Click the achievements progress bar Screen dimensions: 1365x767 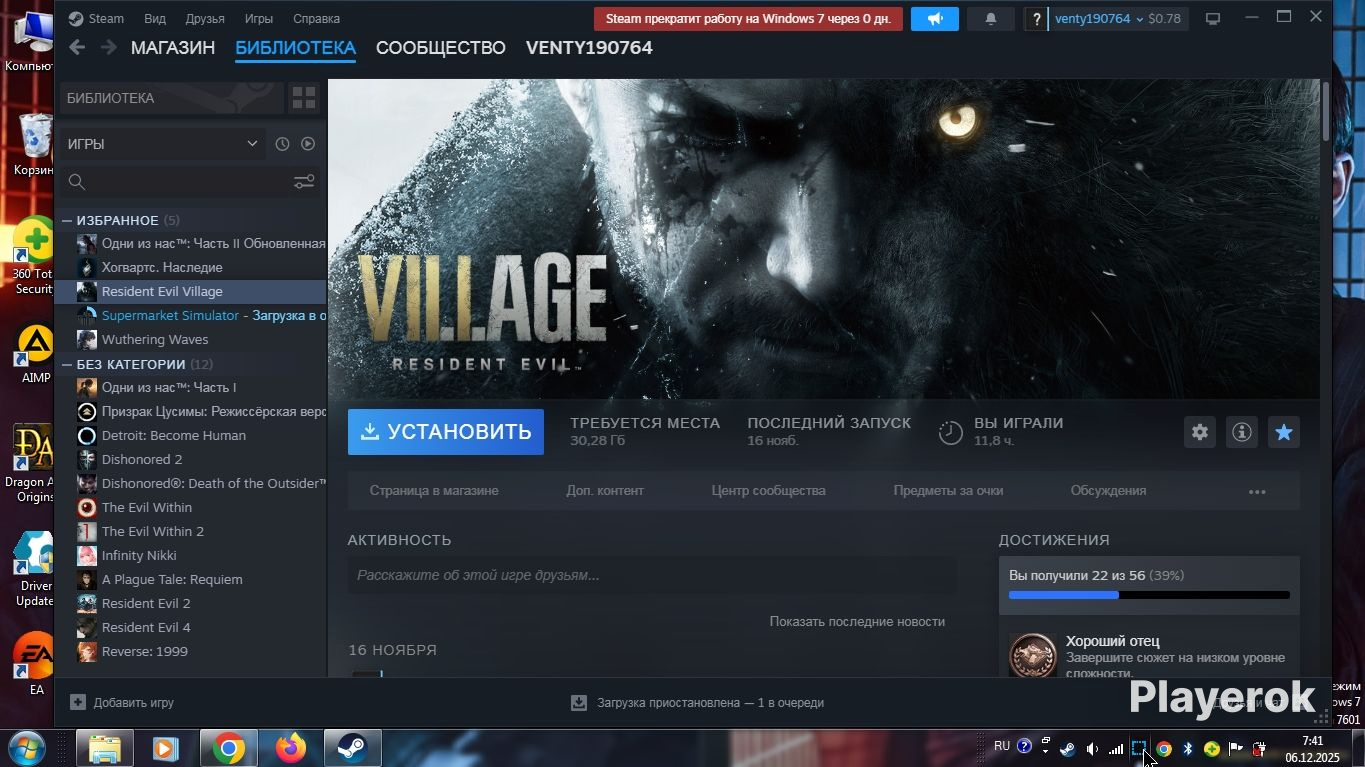(x=1149, y=595)
